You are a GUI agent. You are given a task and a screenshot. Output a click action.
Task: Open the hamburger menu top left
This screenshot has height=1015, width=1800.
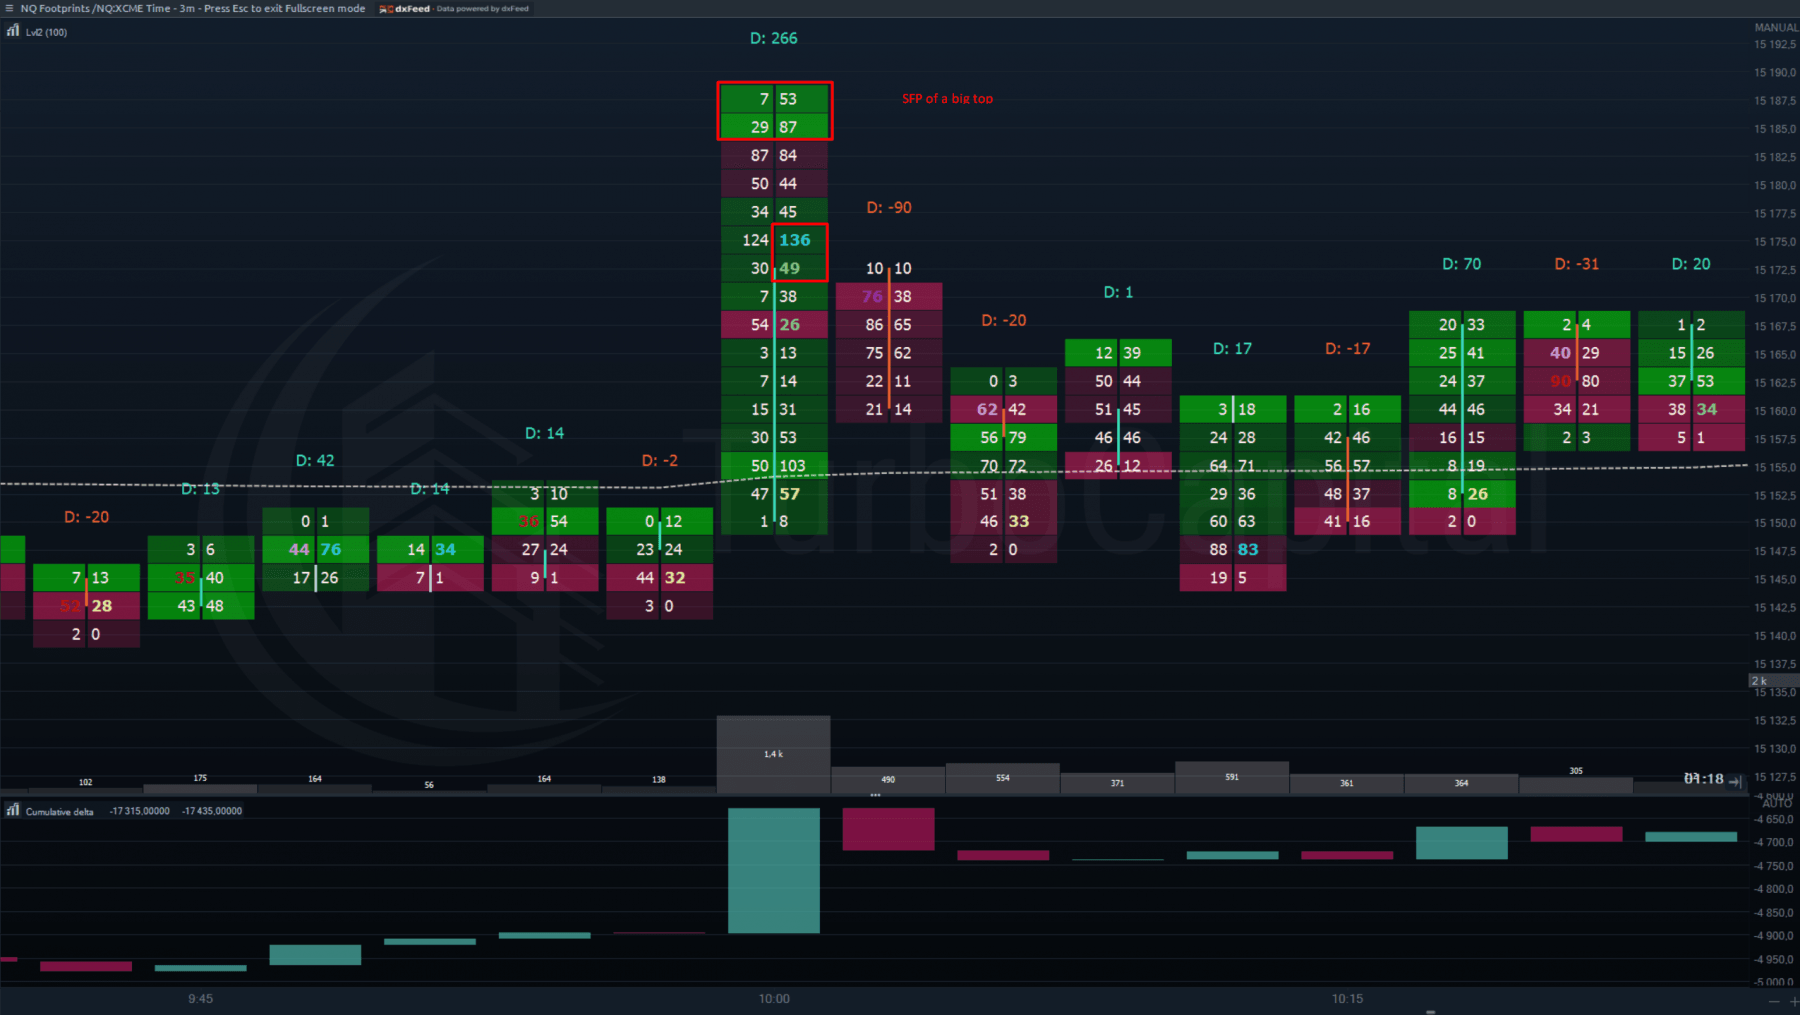10,9
